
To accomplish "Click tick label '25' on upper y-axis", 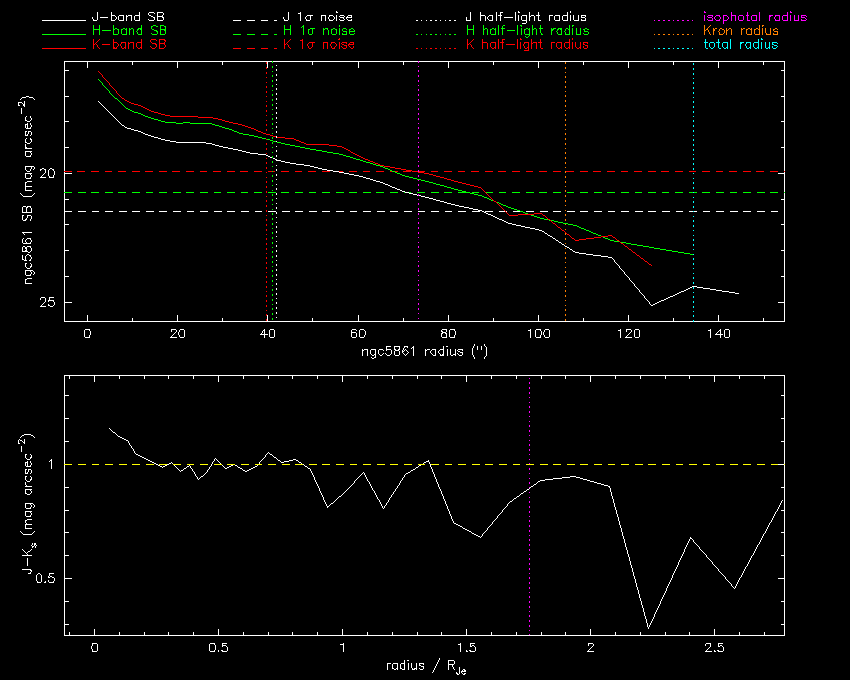I will pyautogui.click(x=49, y=302).
